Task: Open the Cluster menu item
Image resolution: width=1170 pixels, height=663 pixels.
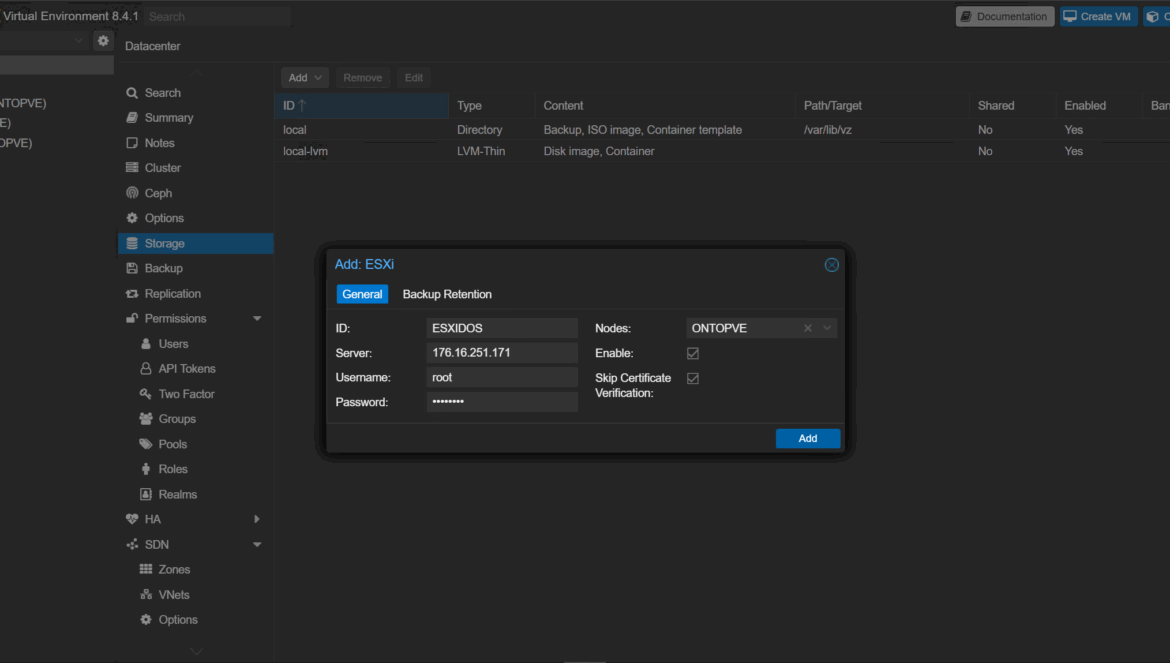Action: click(195, 168)
